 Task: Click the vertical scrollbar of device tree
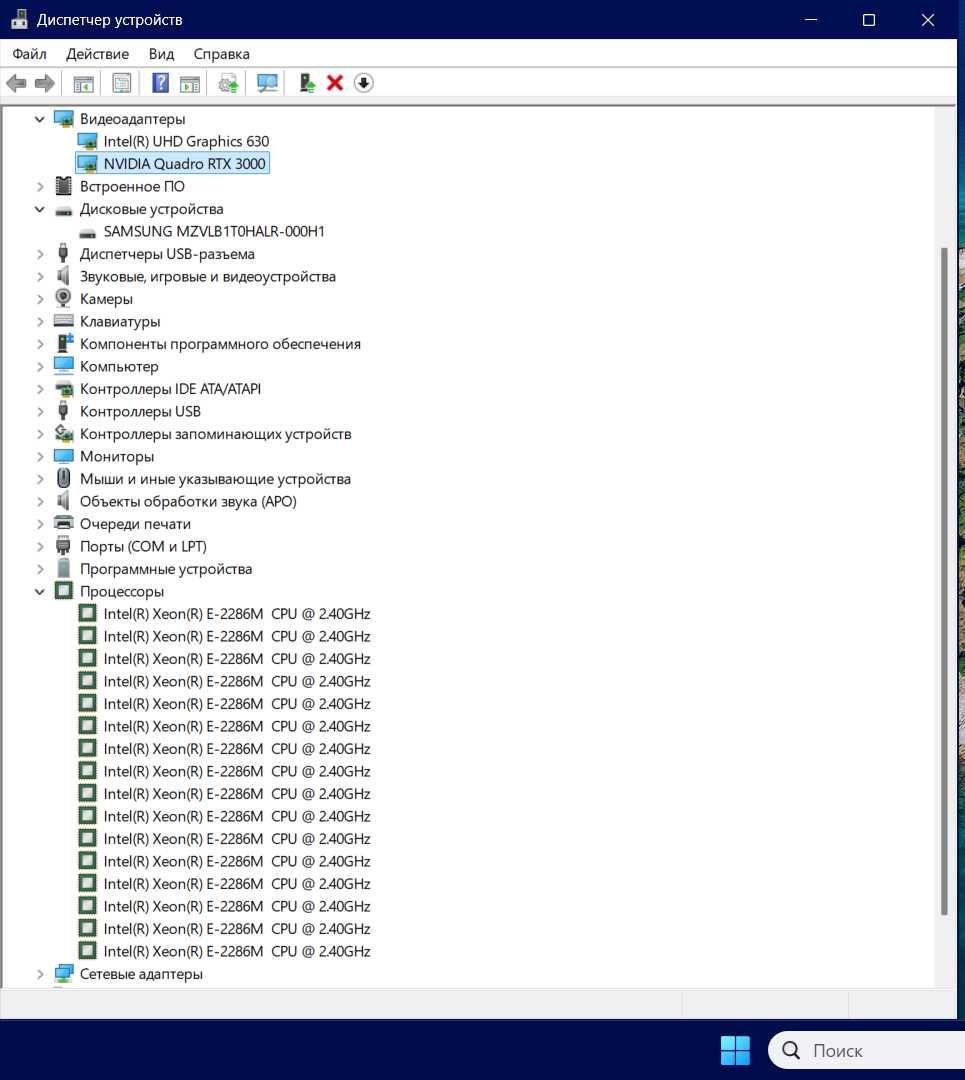point(944,581)
